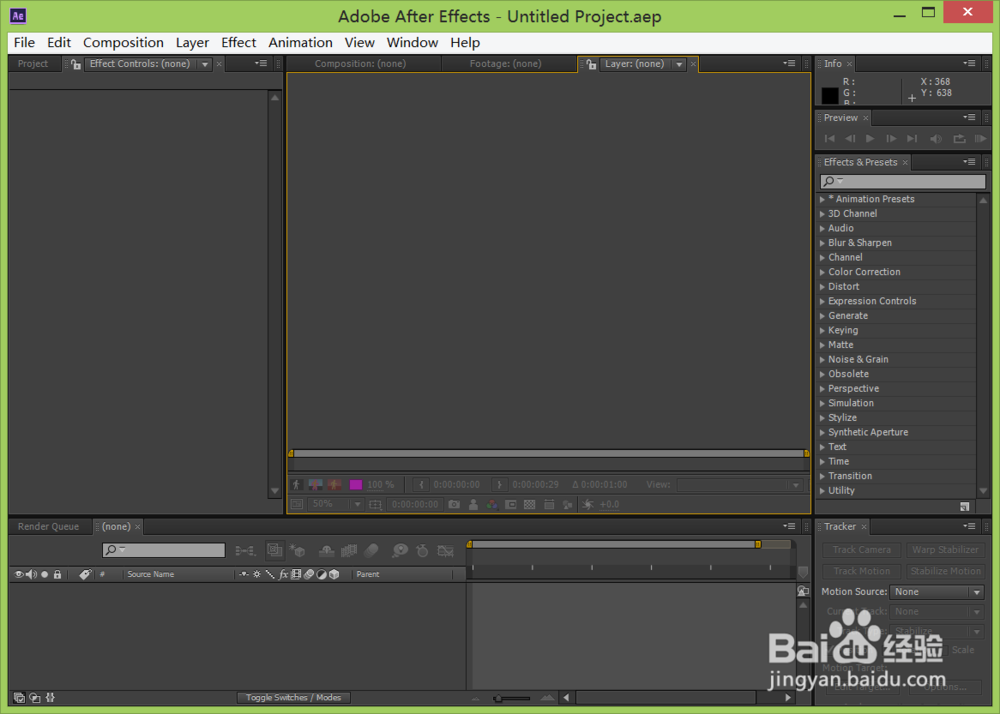The height and width of the screenshot is (714, 1000).
Task: Open the Effect Controls panel dropdown arrow
Action: coord(205,64)
